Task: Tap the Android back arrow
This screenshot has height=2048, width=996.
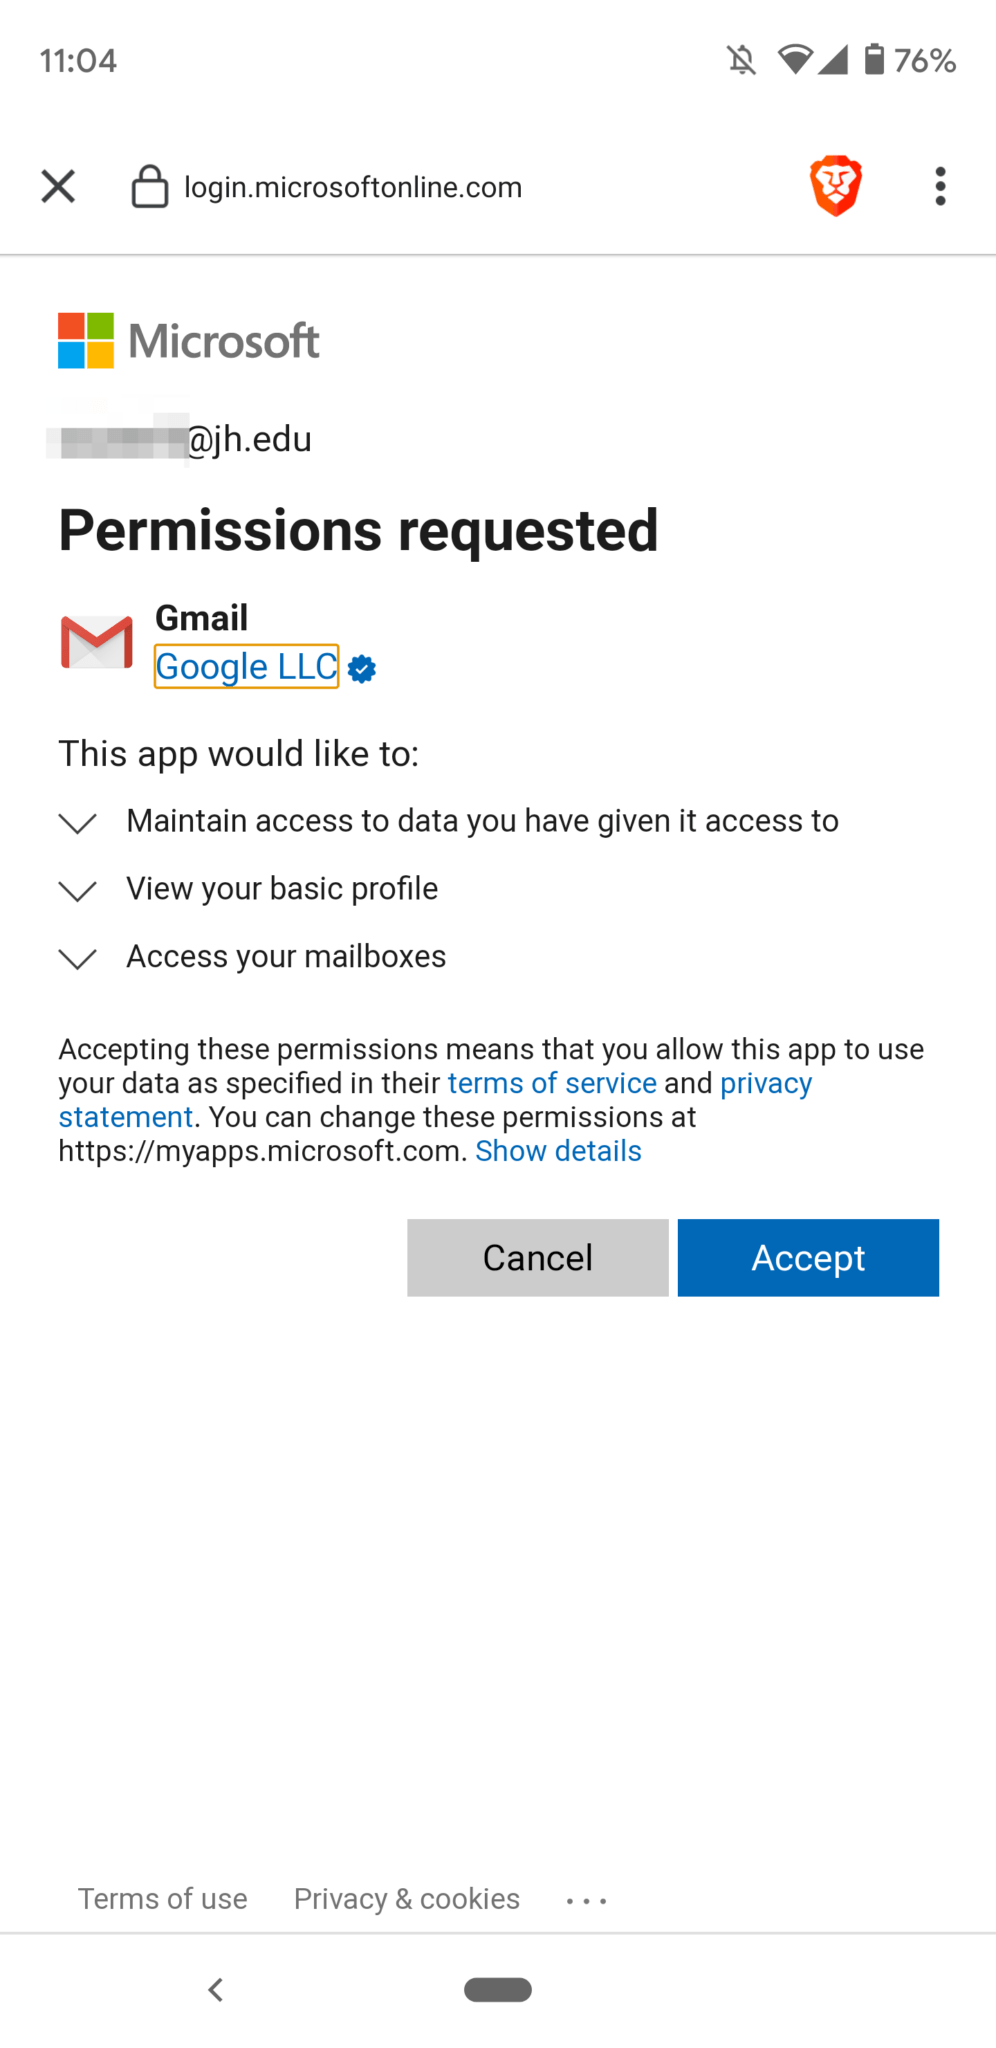Action: (x=215, y=1989)
